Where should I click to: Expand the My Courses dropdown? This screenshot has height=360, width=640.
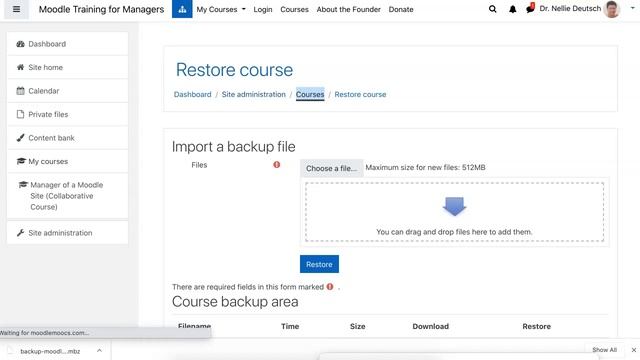[x=221, y=9]
